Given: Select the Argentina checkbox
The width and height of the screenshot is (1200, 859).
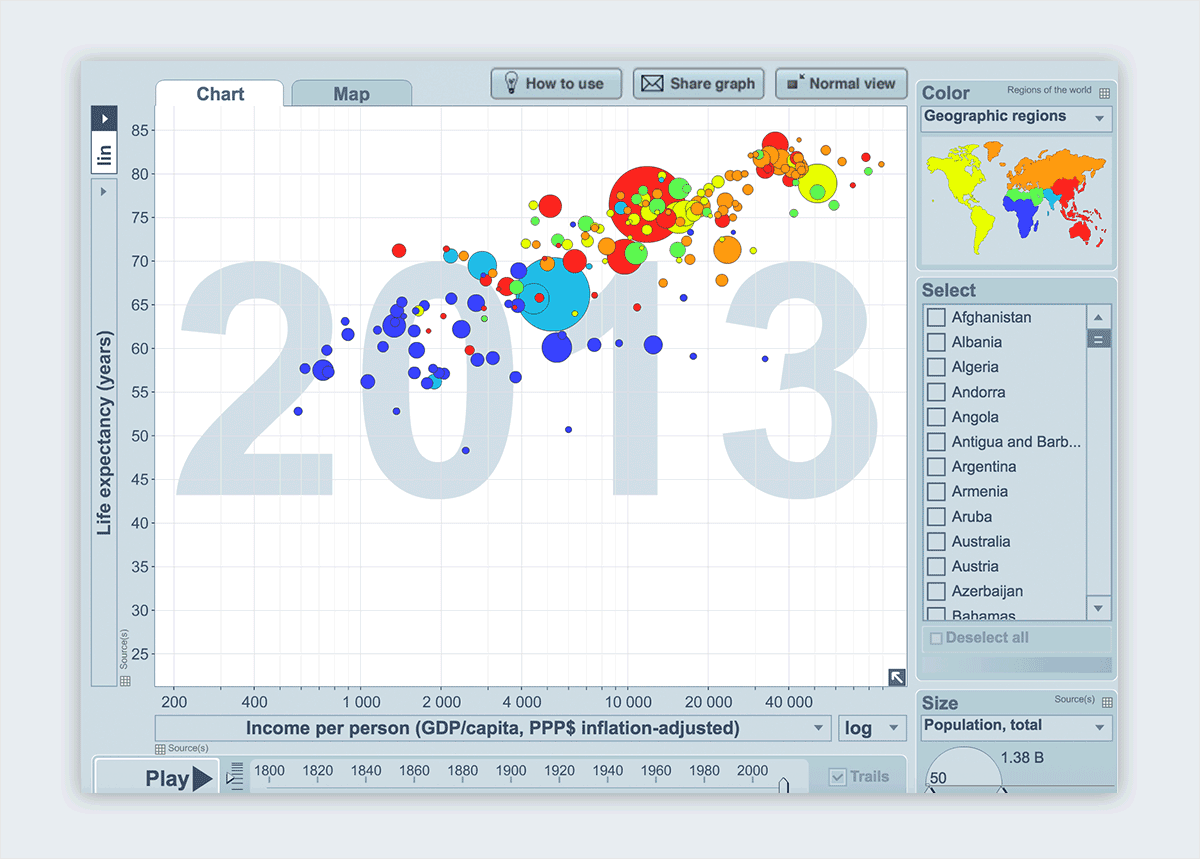Looking at the screenshot, I should pyautogui.click(x=936, y=466).
